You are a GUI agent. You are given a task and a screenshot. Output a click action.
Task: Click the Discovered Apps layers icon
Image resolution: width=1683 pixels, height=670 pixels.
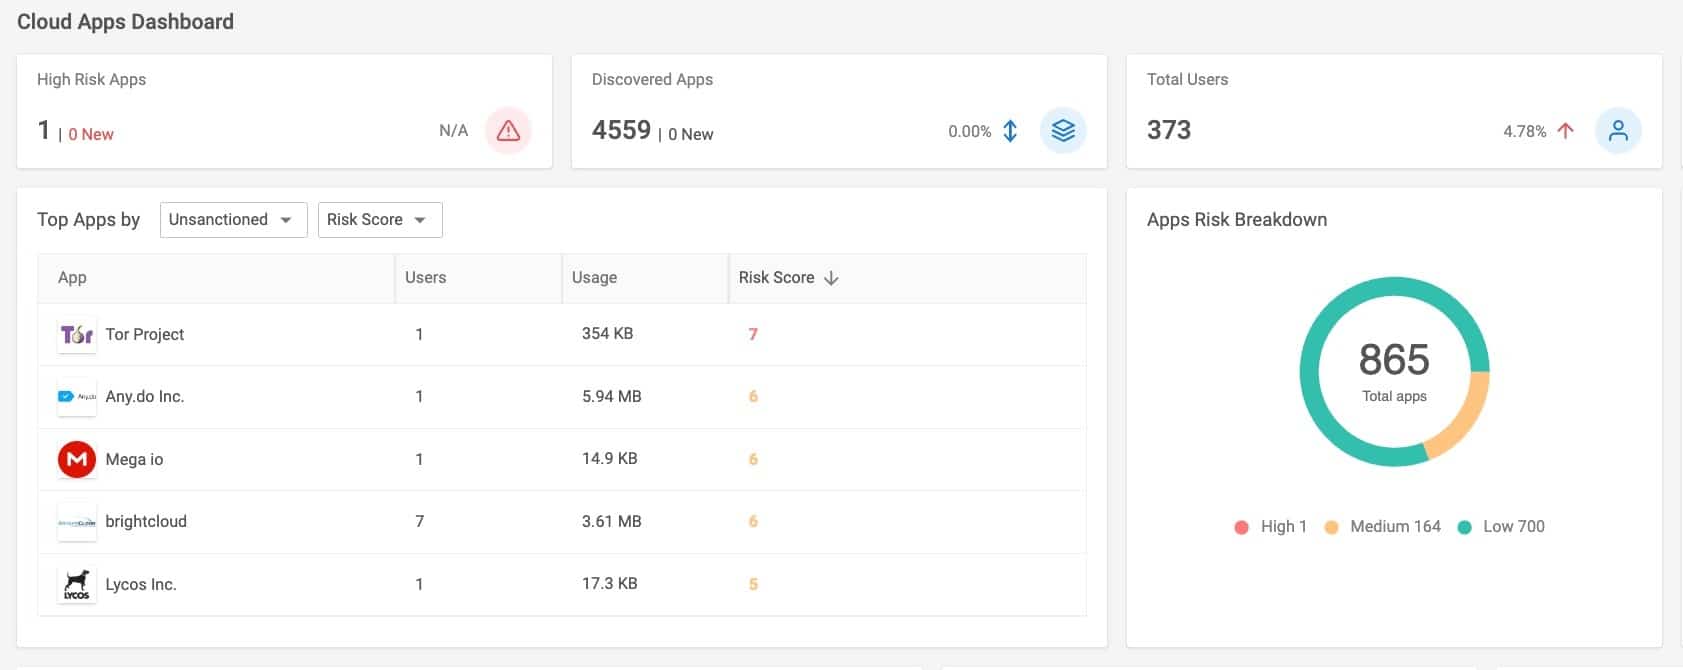(x=1063, y=131)
